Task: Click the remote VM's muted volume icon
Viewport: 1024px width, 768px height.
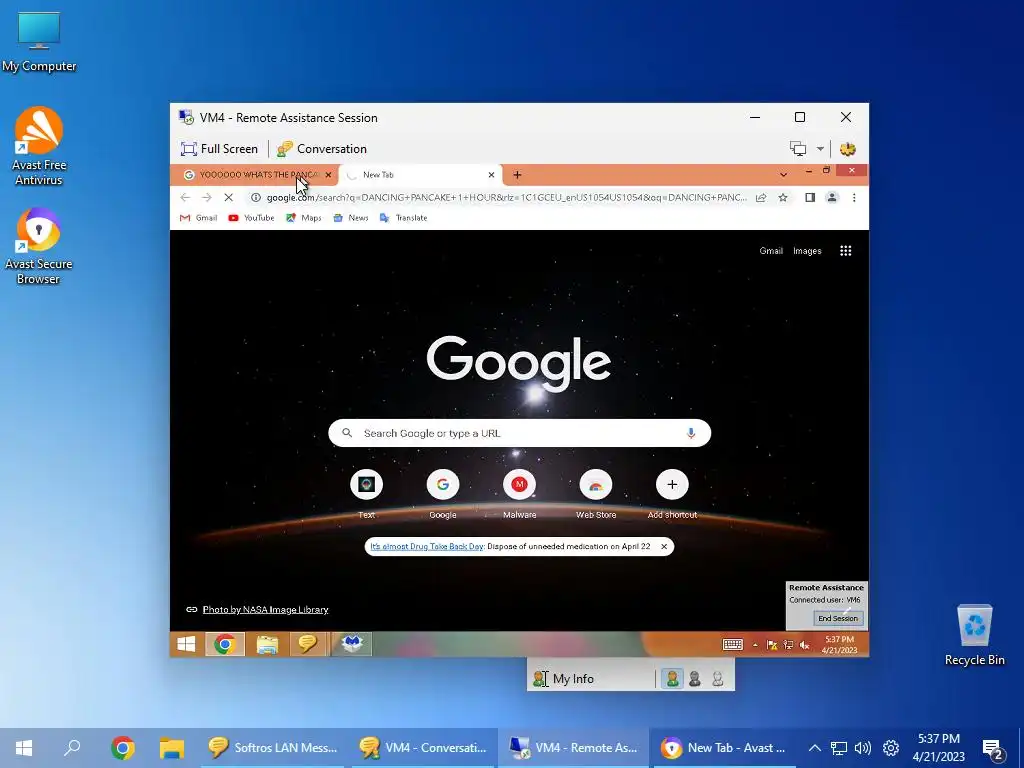Action: click(x=805, y=645)
